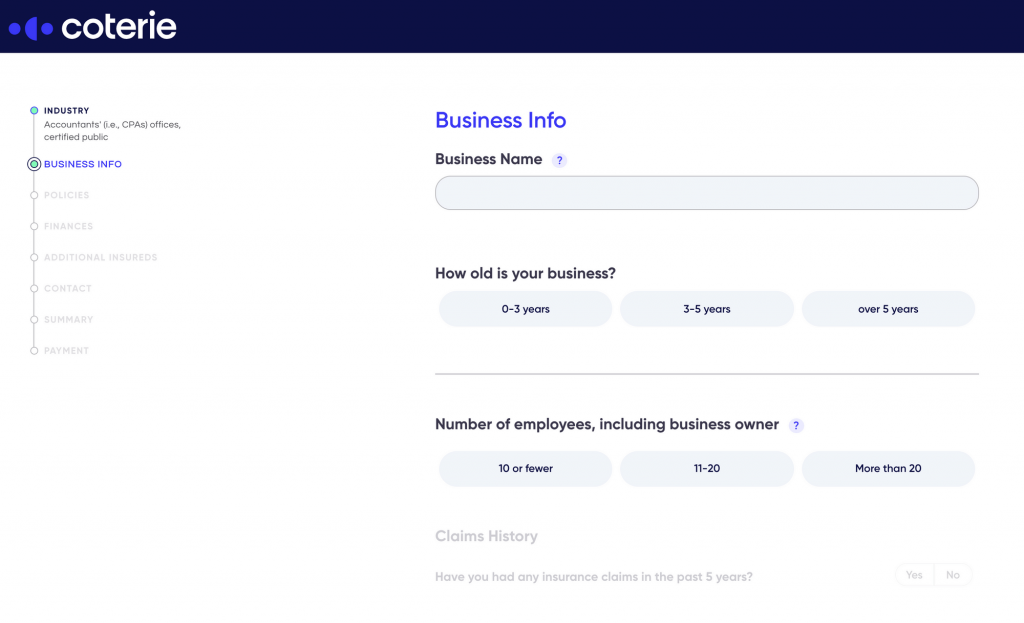Image resolution: width=1024 pixels, height=623 pixels.
Task: Select 10 or fewer employees
Action: click(x=525, y=468)
